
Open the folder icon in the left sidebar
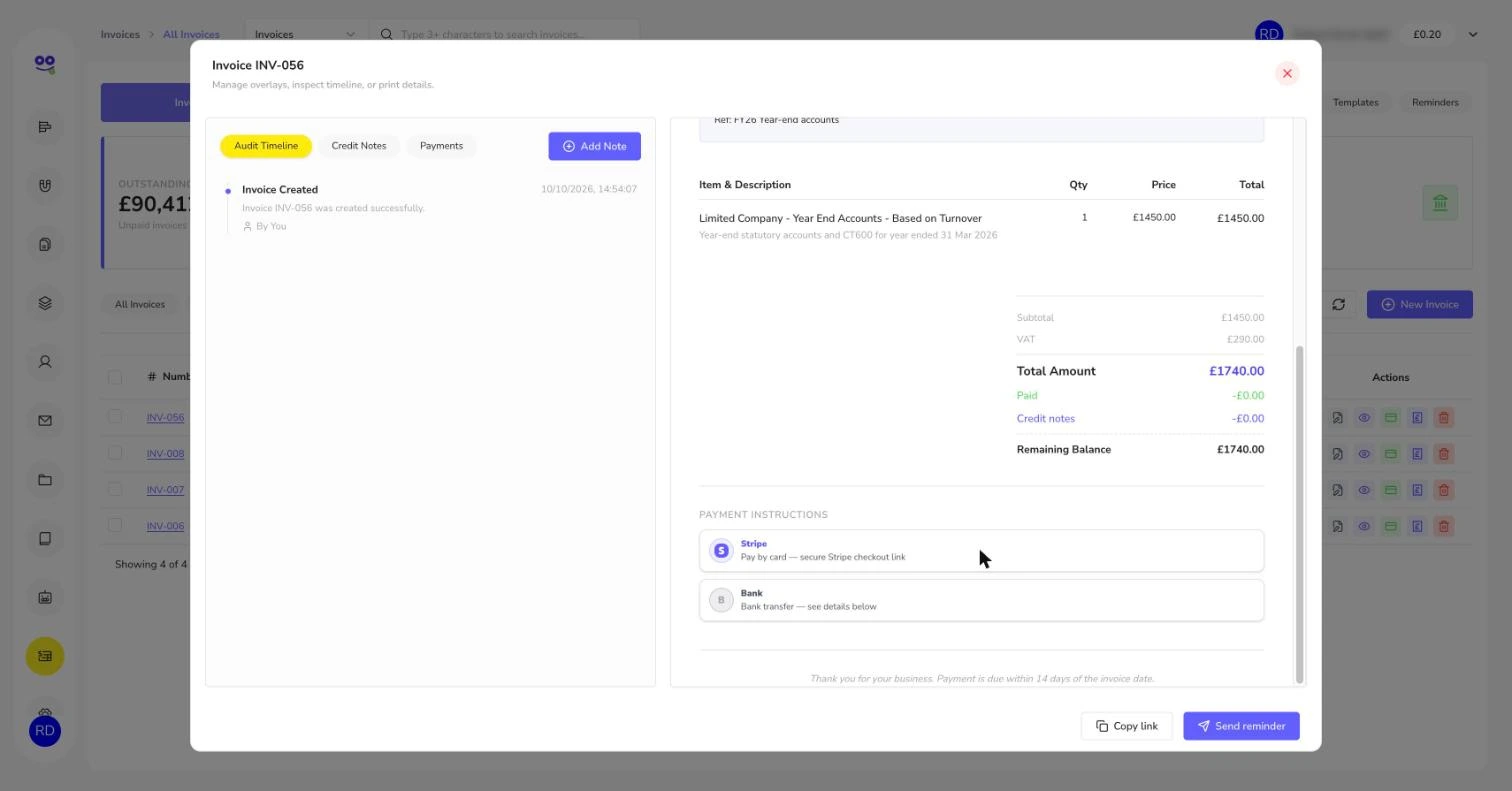pos(45,480)
